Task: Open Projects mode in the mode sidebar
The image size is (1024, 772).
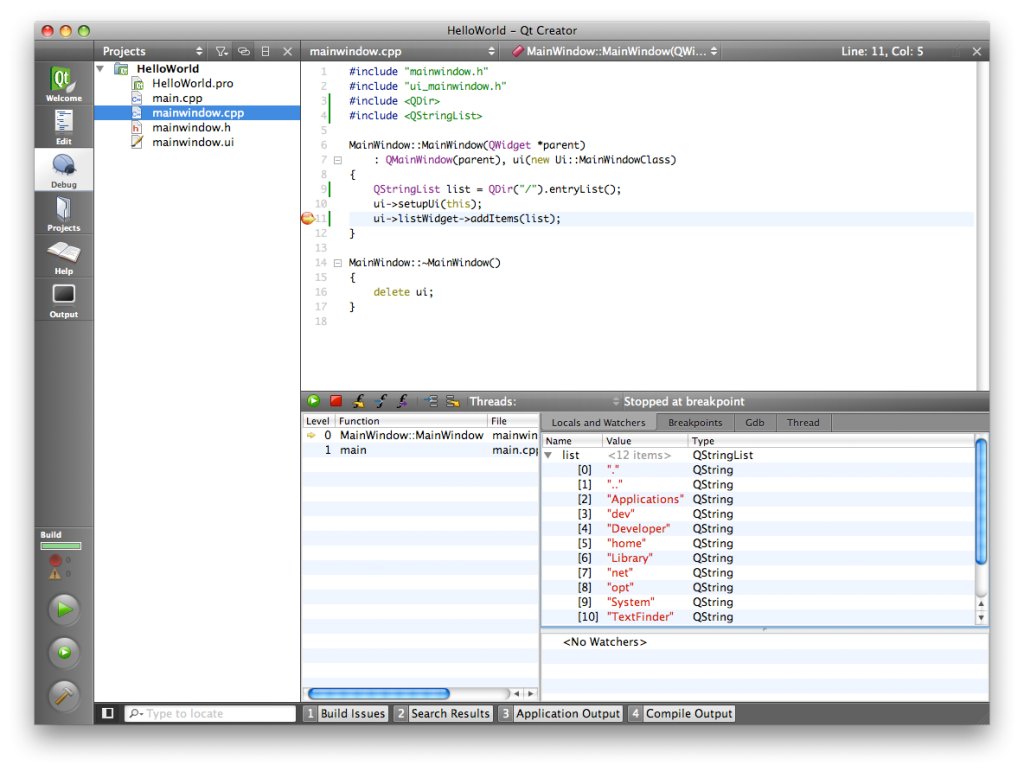Action: coord(63,214)
